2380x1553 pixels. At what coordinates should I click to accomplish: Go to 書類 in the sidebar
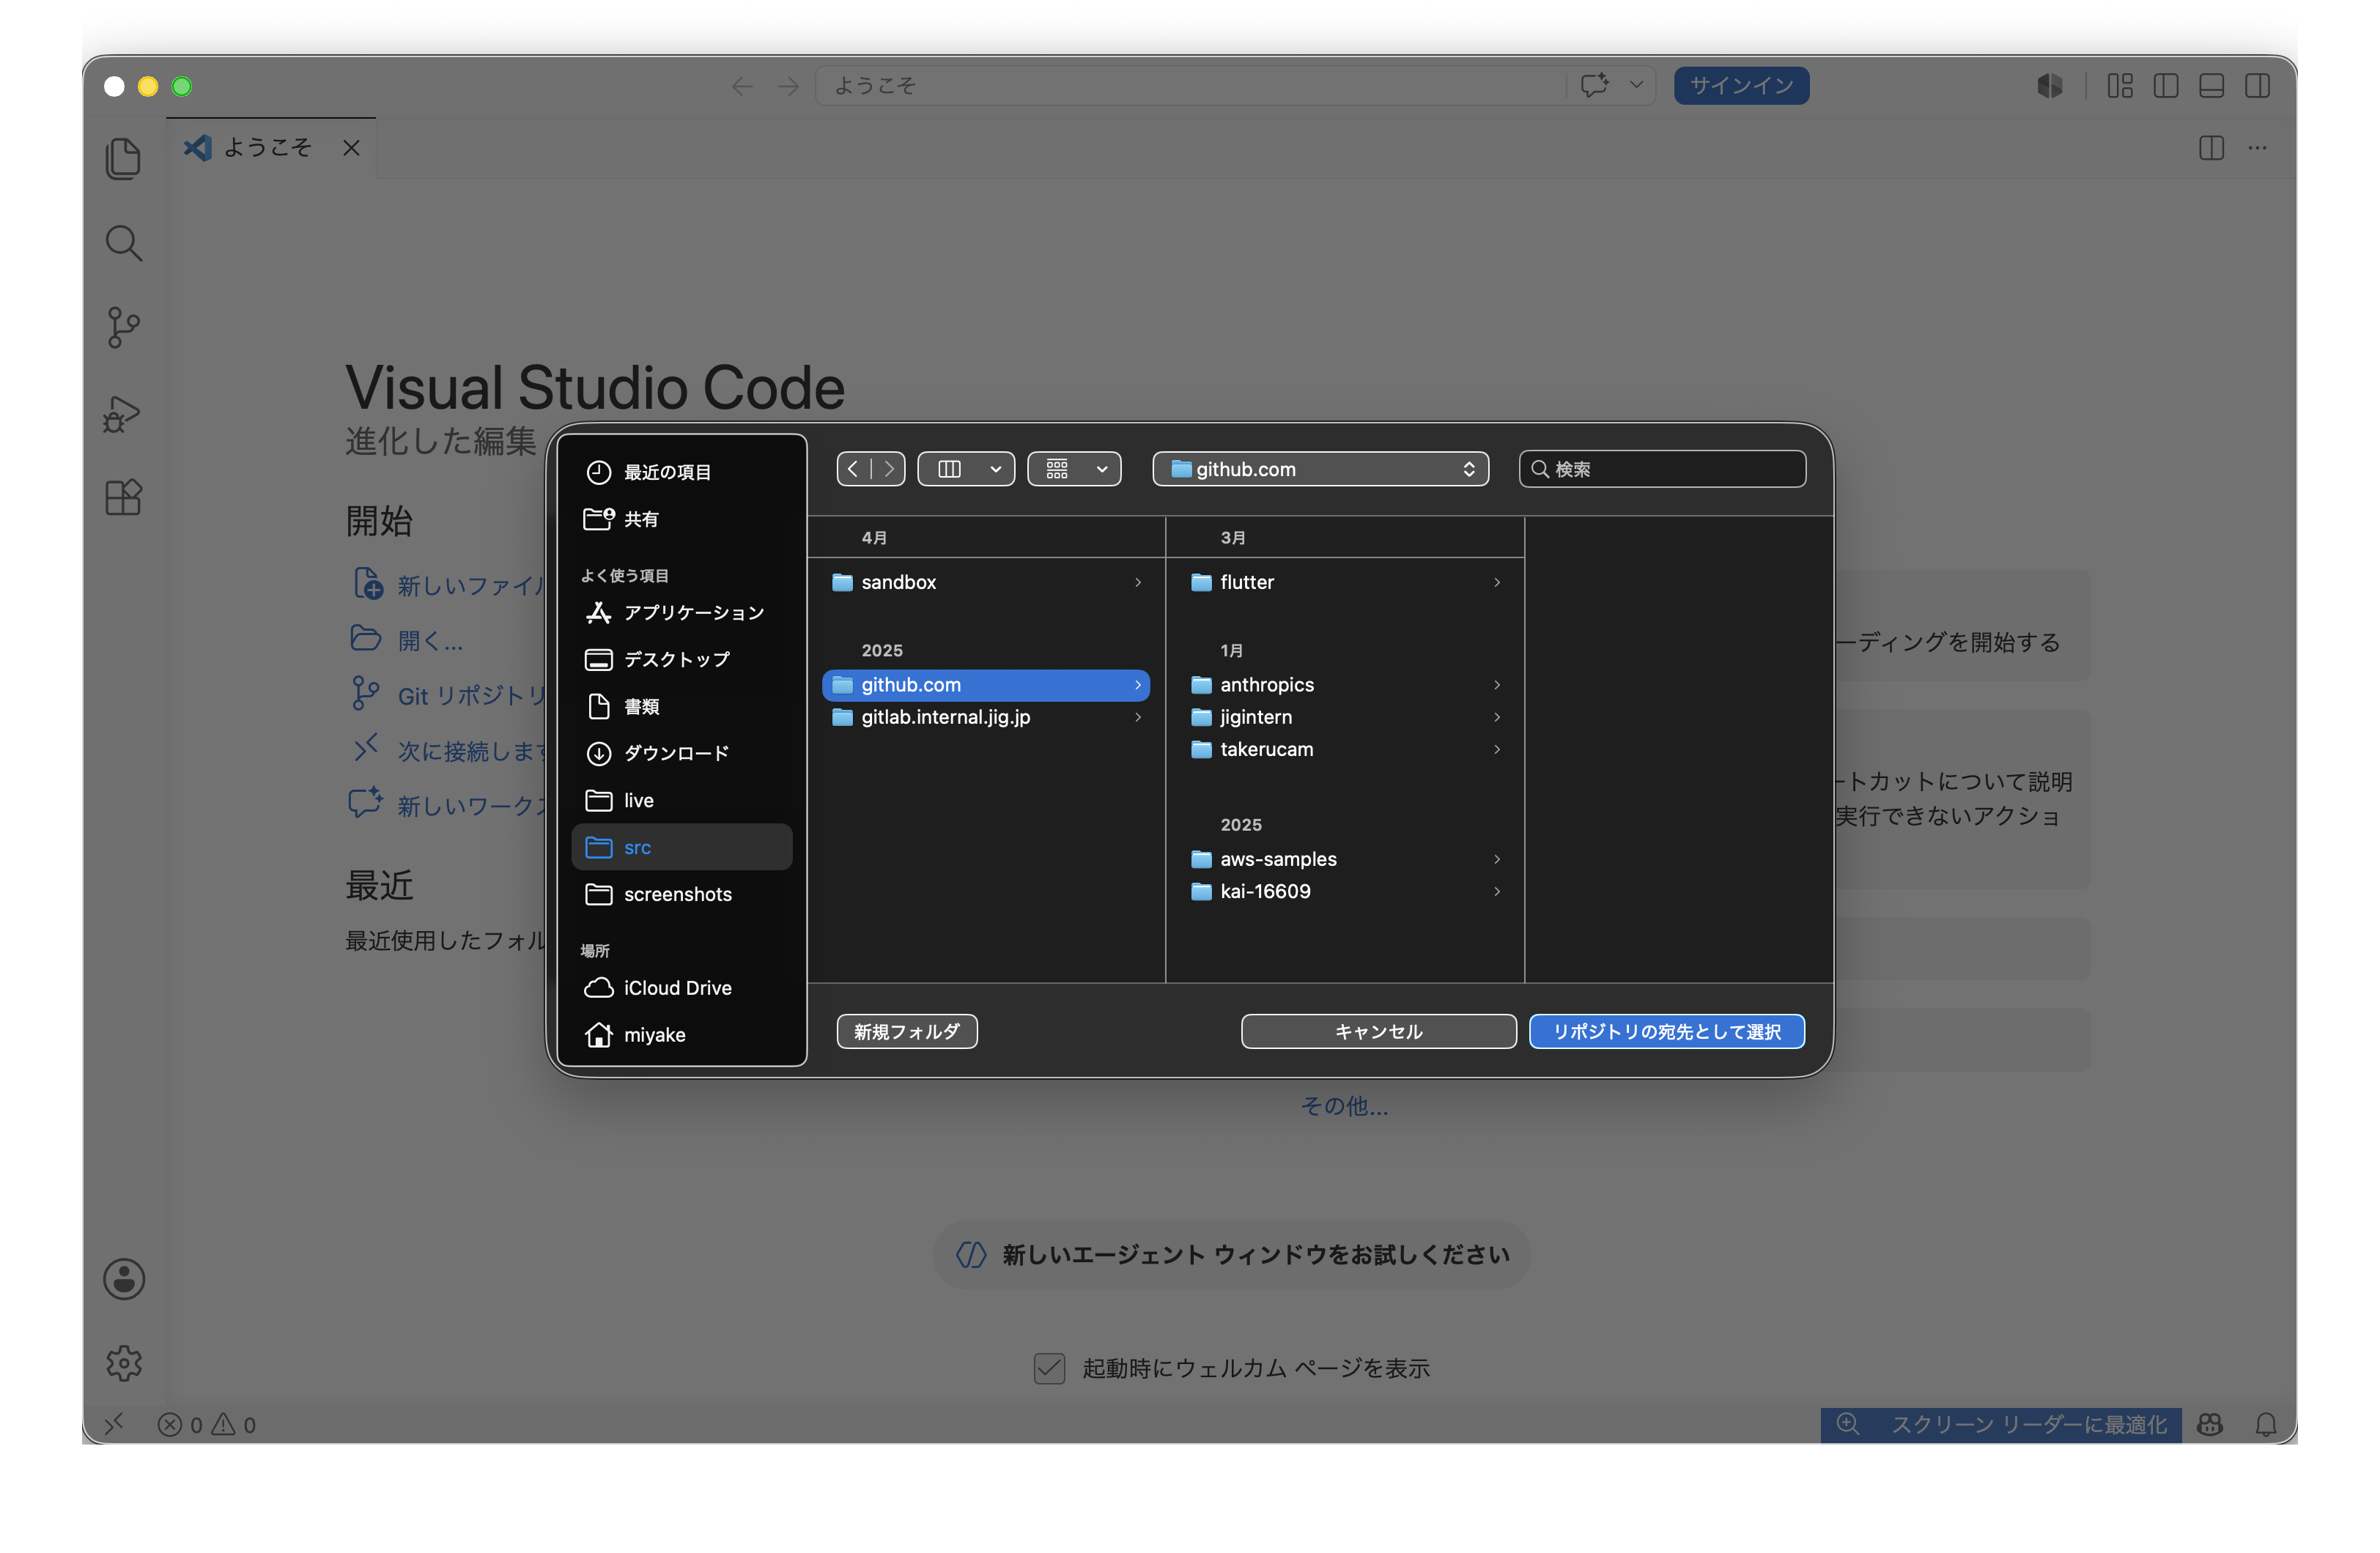[x=682, y=707]
